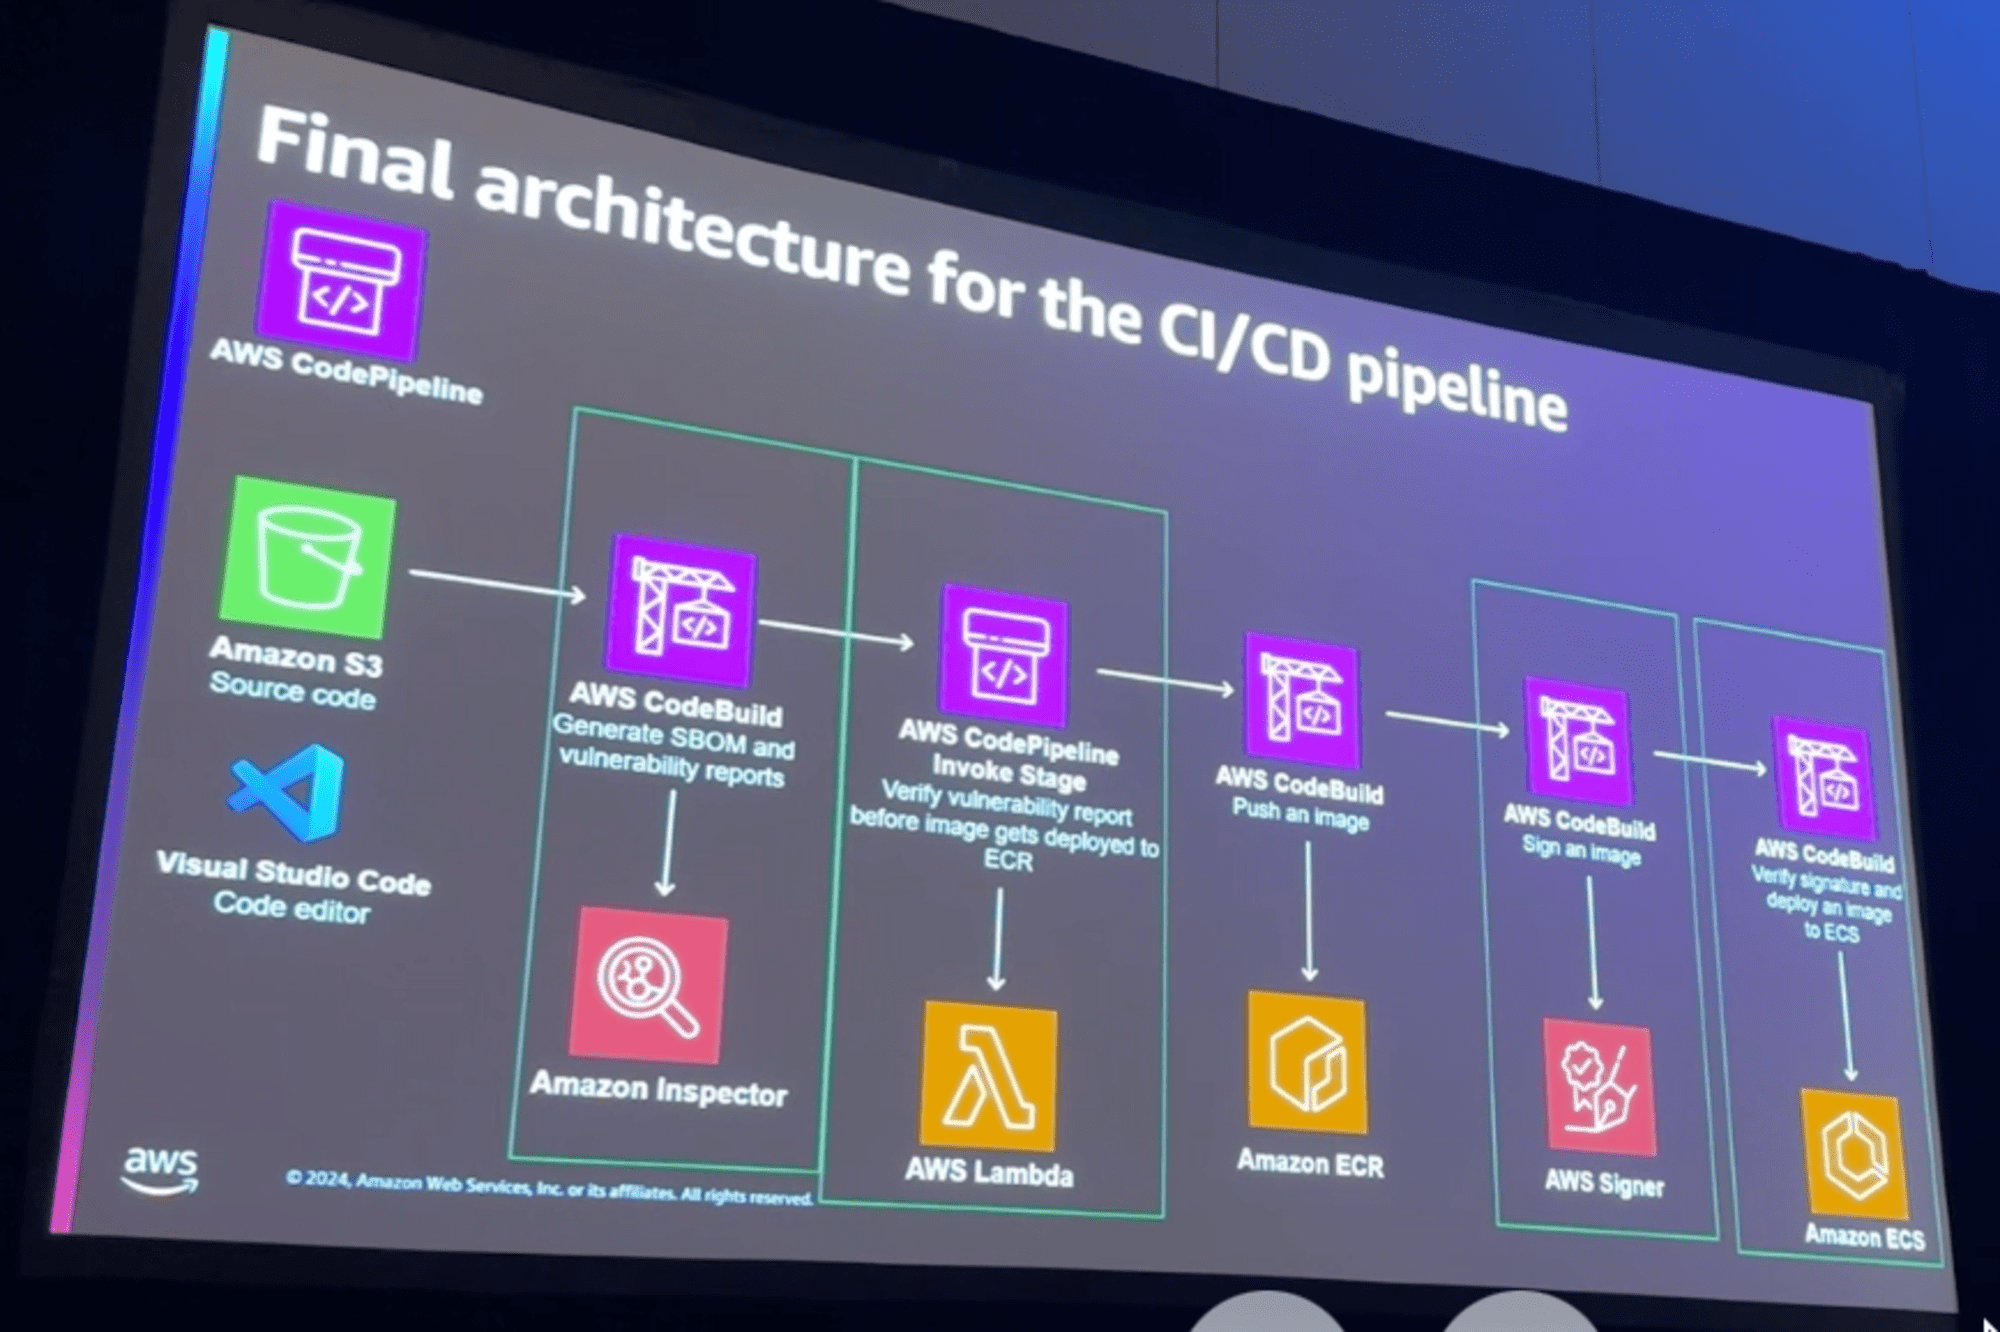The image size is (2000, 1332).
Task: Click 'AWS CodeBuild' label above Push an image
Action: click(x=1299, y=785)
